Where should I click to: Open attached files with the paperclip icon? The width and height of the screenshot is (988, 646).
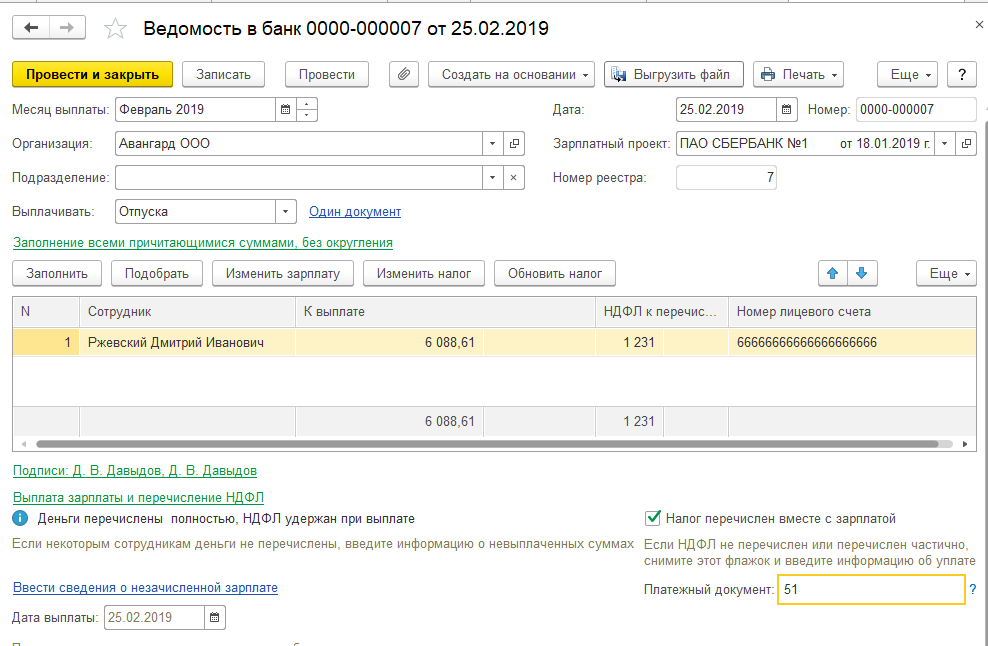[404, 74]
